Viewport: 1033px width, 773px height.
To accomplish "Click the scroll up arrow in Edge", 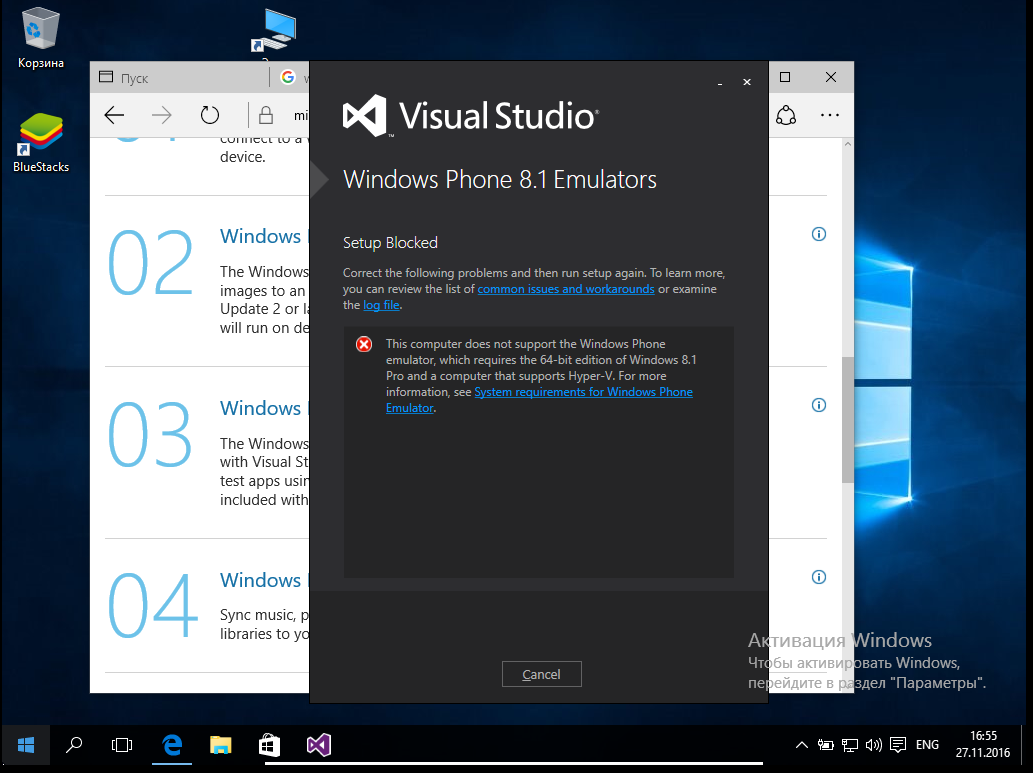I will coord(848,144).
